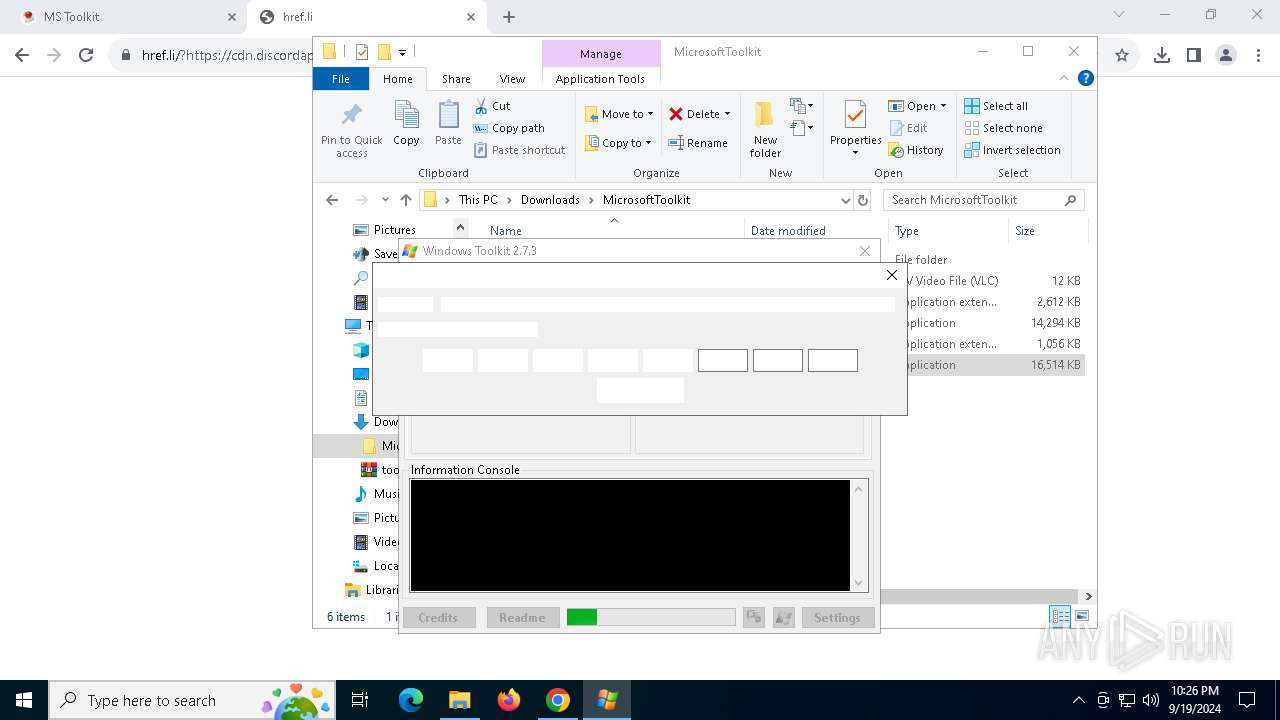Click the Rename ribbon command
Screen dimensions: 1280x720
[698, 143]
